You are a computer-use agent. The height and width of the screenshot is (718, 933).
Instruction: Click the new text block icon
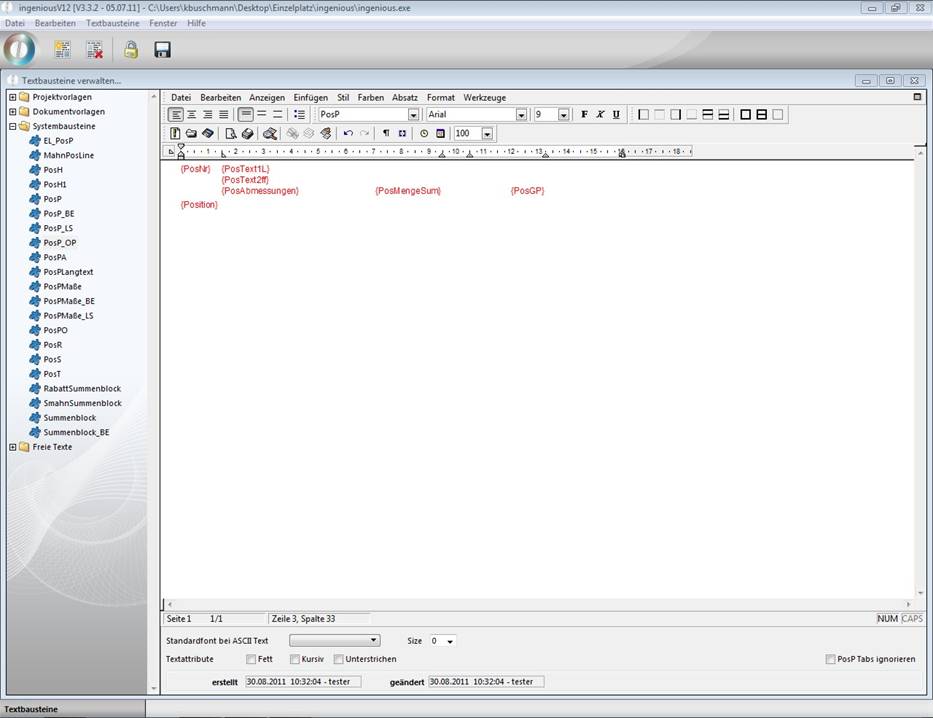[x=62, y=50]
